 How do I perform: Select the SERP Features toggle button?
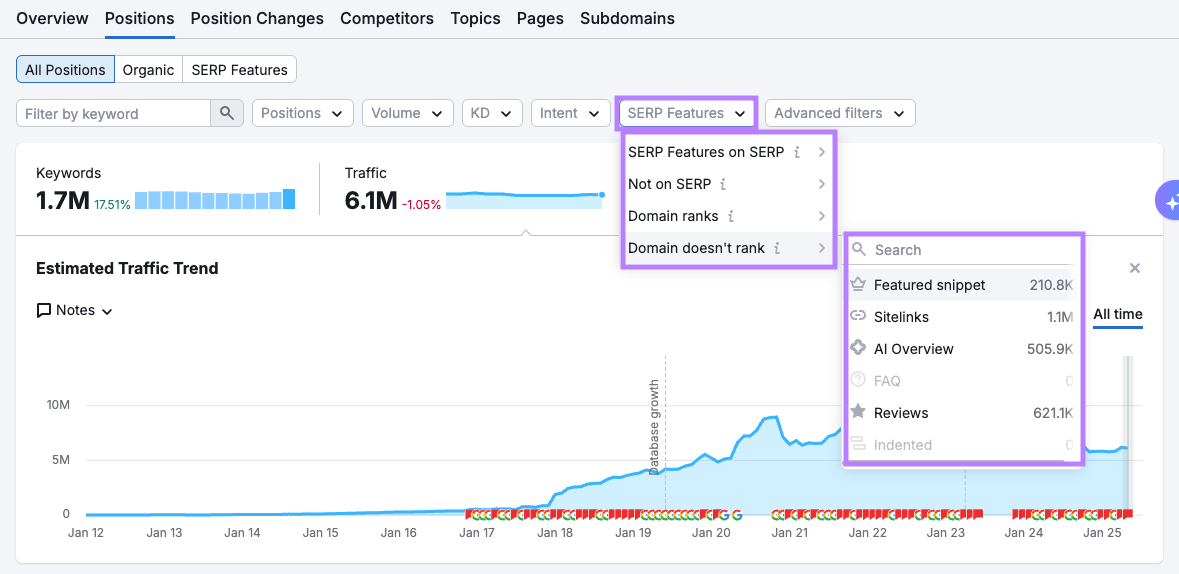pyautogui.click(x=240, y=70)
